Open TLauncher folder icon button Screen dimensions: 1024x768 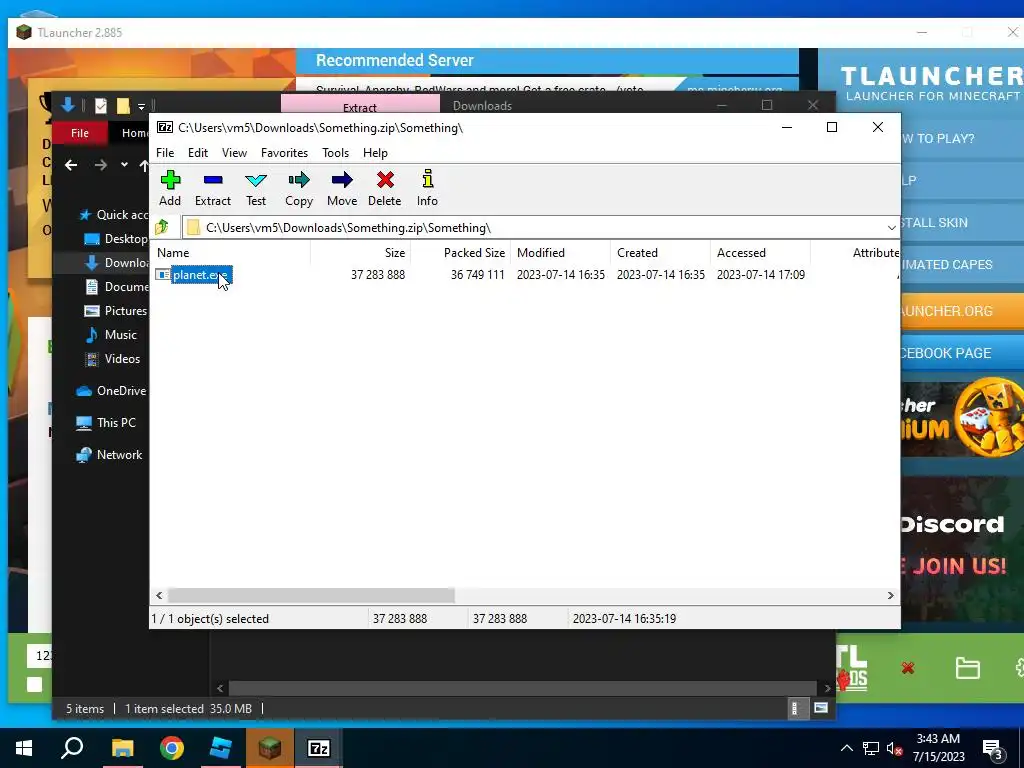[967, 668]
